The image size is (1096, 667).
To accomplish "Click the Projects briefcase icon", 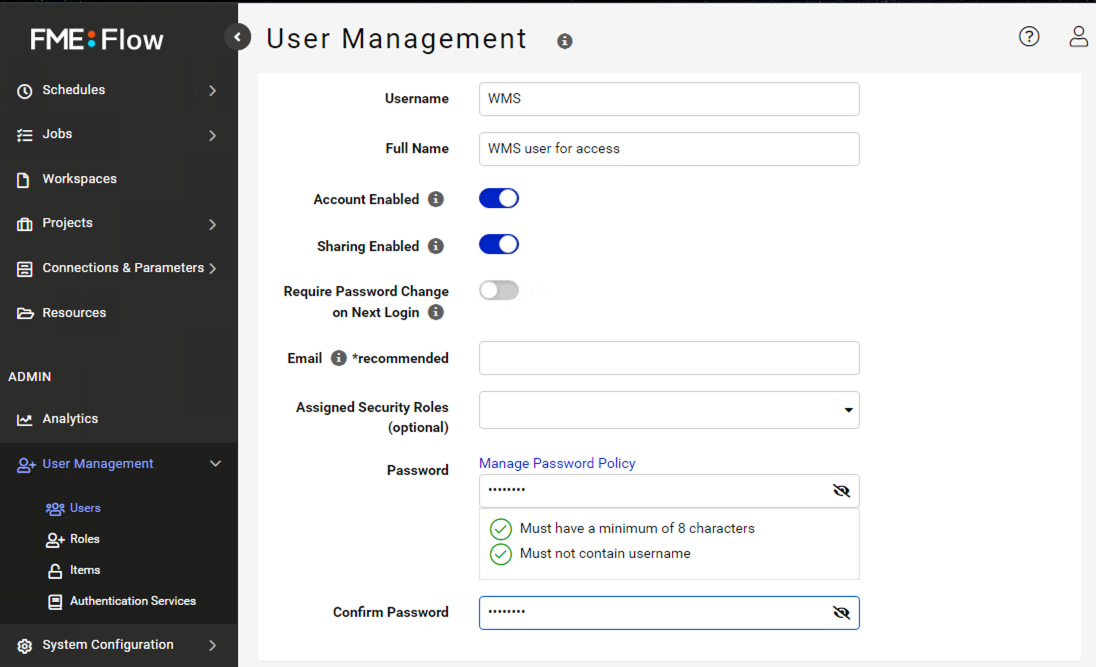I will [24, 224].
